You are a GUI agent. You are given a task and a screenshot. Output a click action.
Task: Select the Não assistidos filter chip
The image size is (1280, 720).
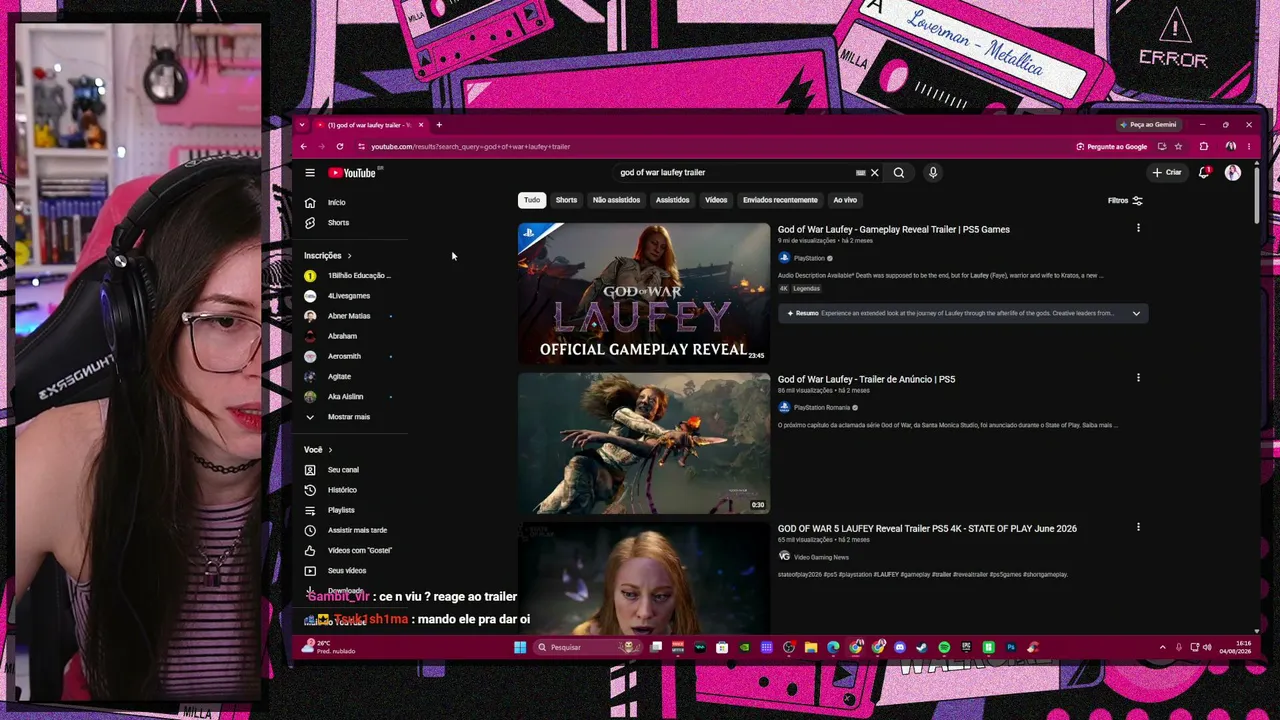[x=616, y=200]
